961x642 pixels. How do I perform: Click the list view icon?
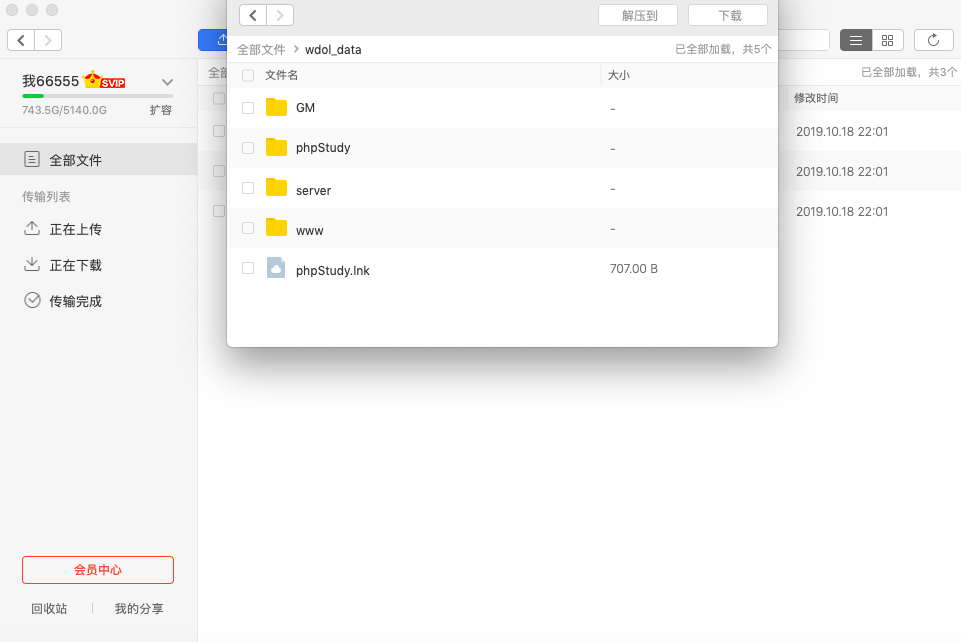click(856, 40)
